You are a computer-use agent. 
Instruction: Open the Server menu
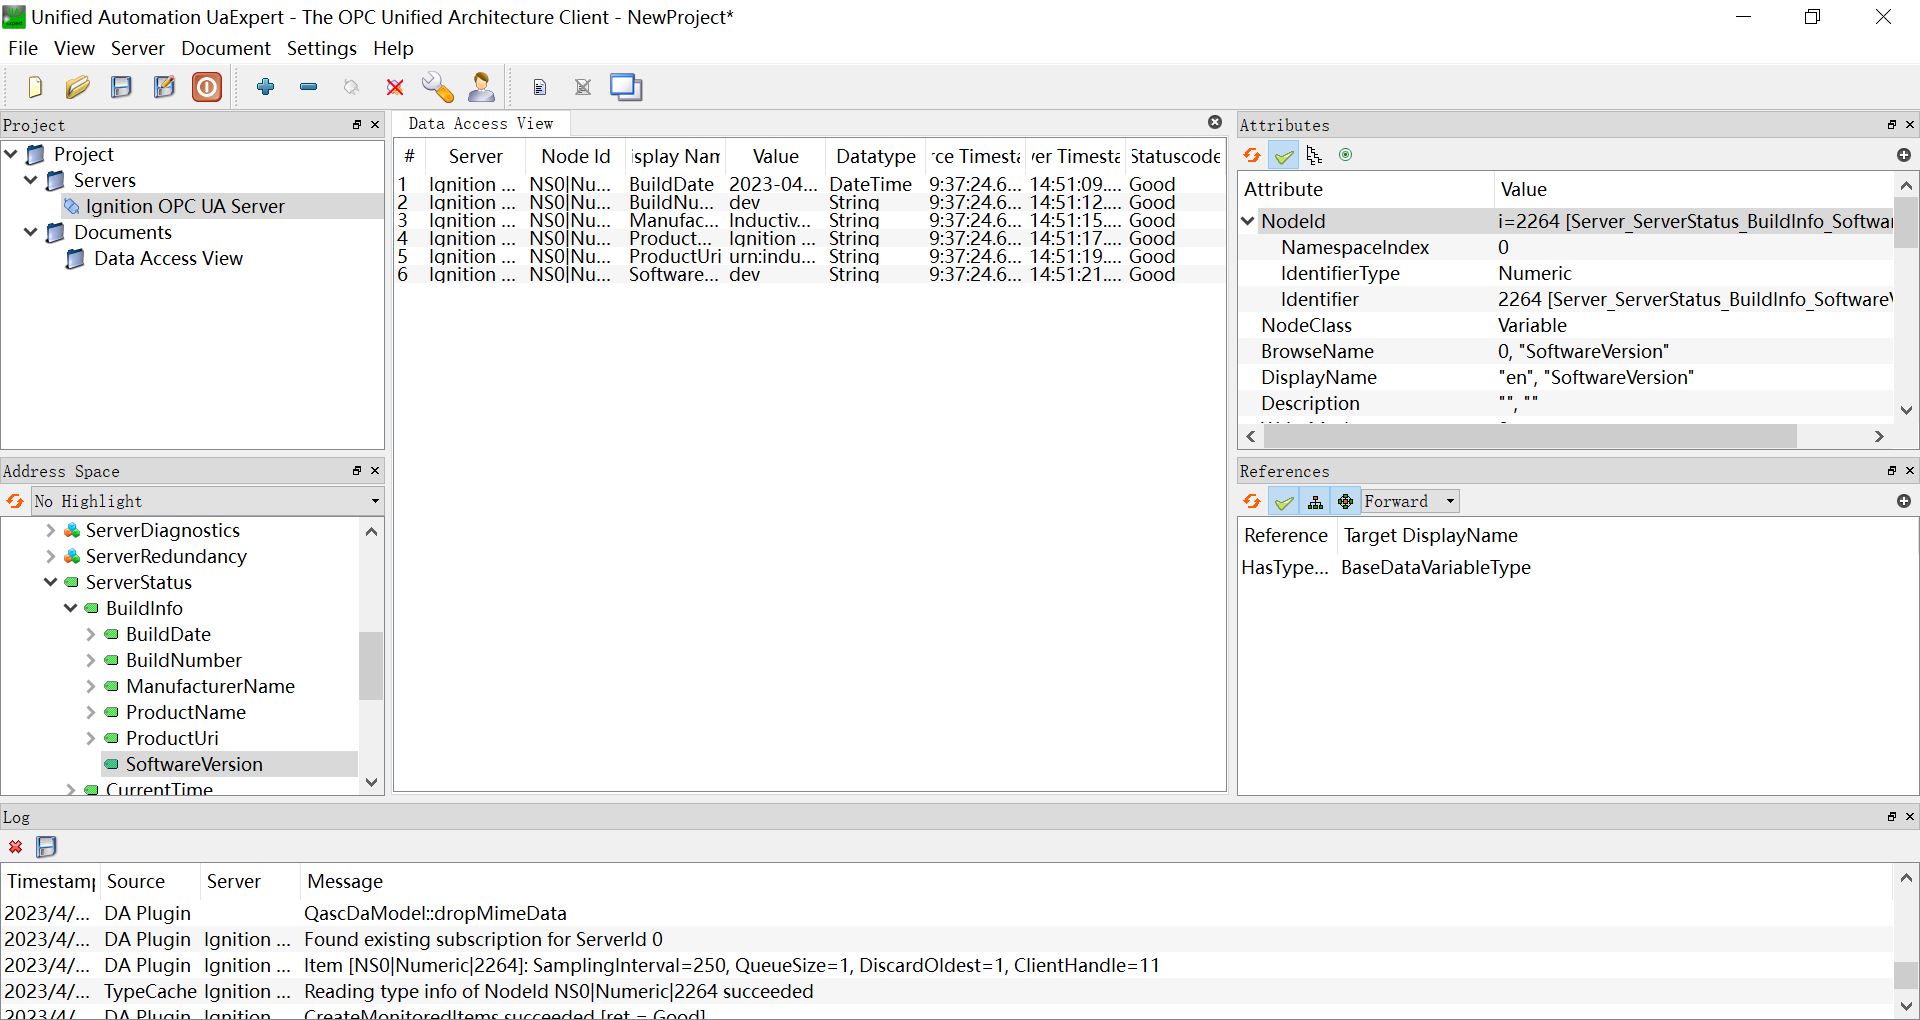(x=137, y=48)
